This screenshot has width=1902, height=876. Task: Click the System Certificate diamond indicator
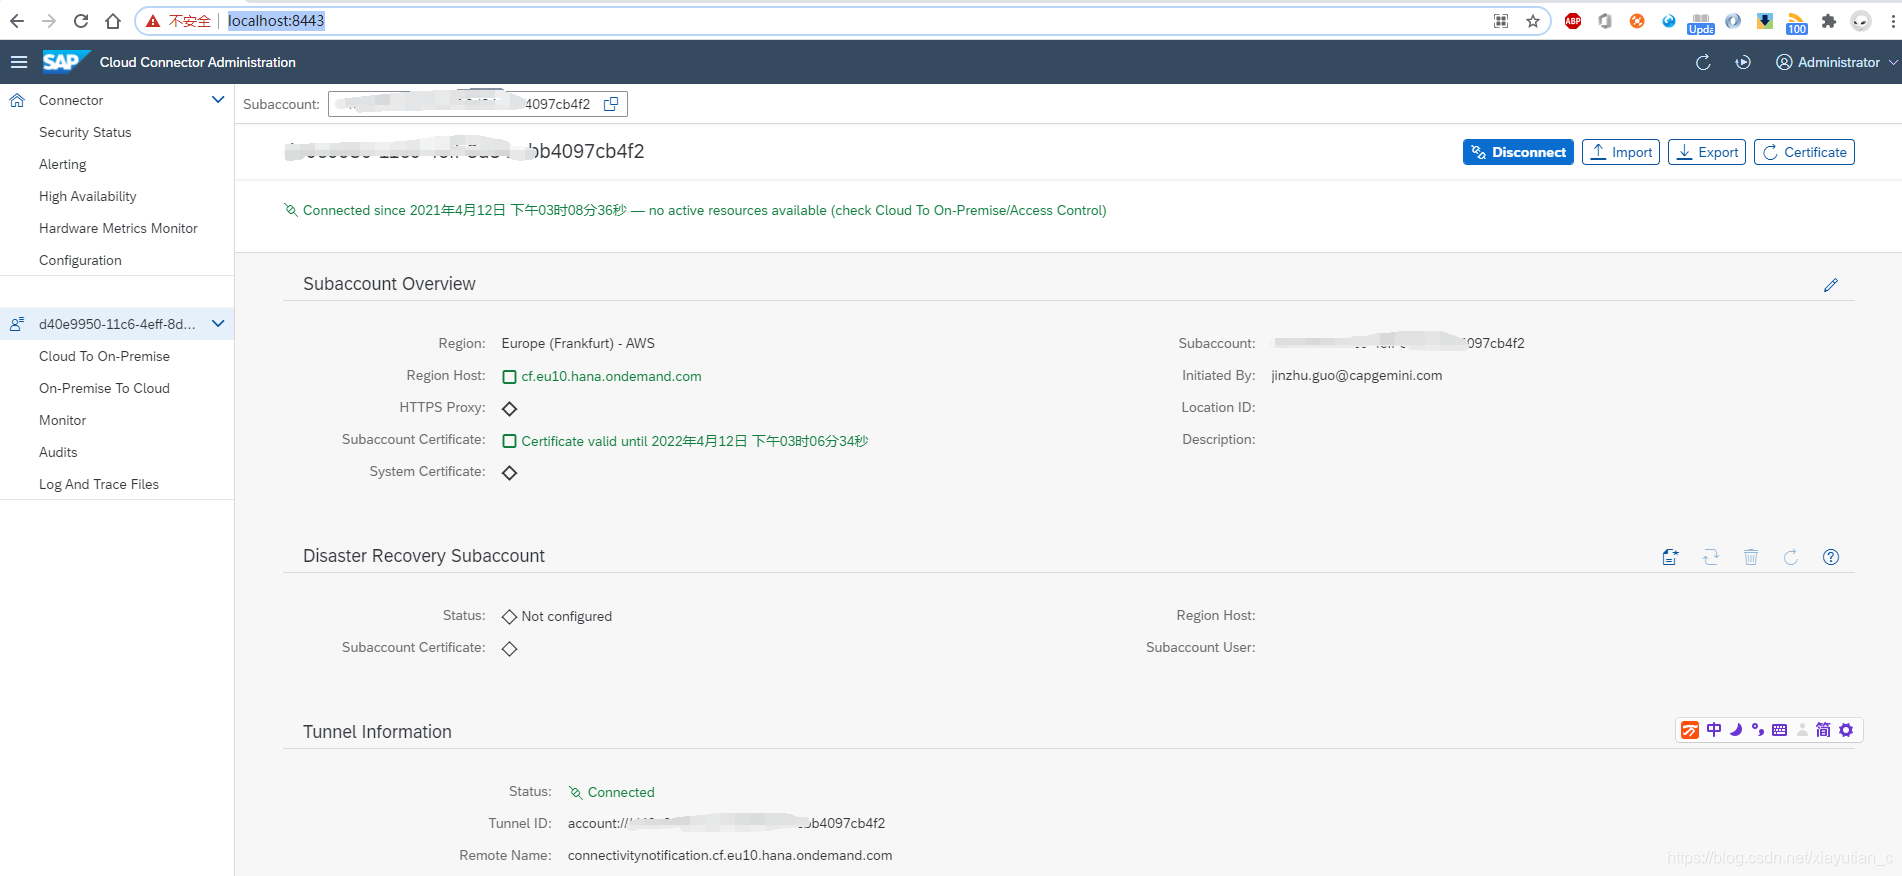click(x=509, y=473)
